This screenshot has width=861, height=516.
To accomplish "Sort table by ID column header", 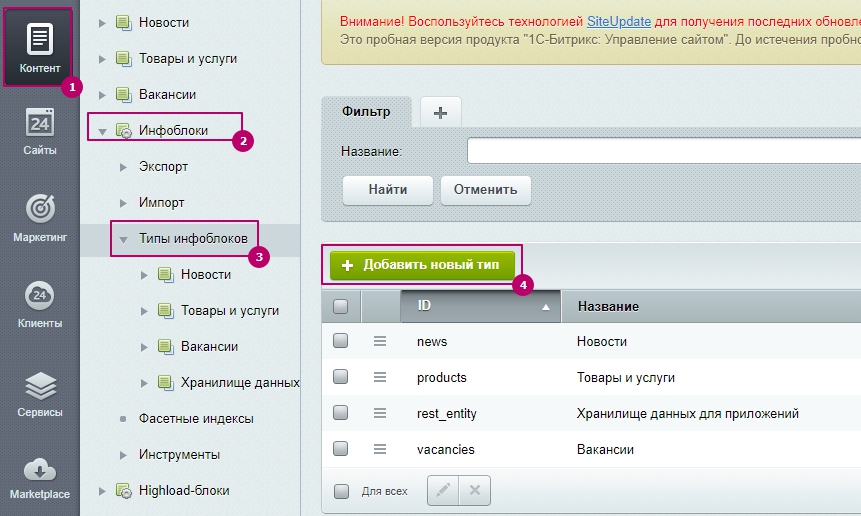I will click(480, 306).
